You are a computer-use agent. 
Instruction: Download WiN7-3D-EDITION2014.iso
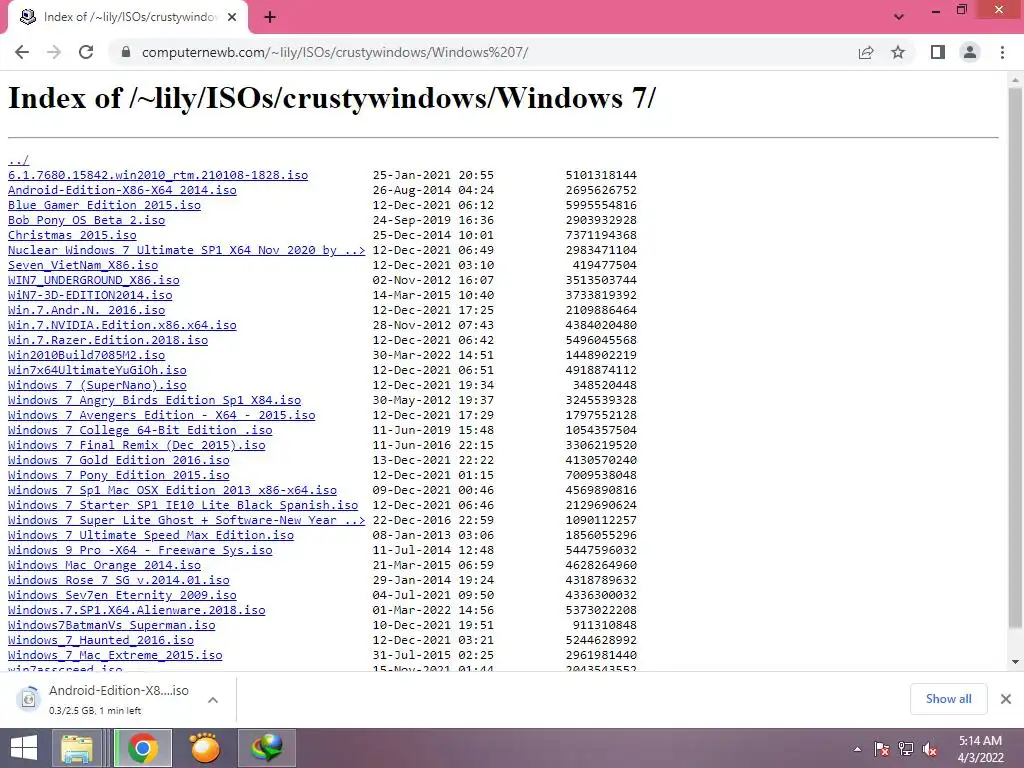pos(90,295)
